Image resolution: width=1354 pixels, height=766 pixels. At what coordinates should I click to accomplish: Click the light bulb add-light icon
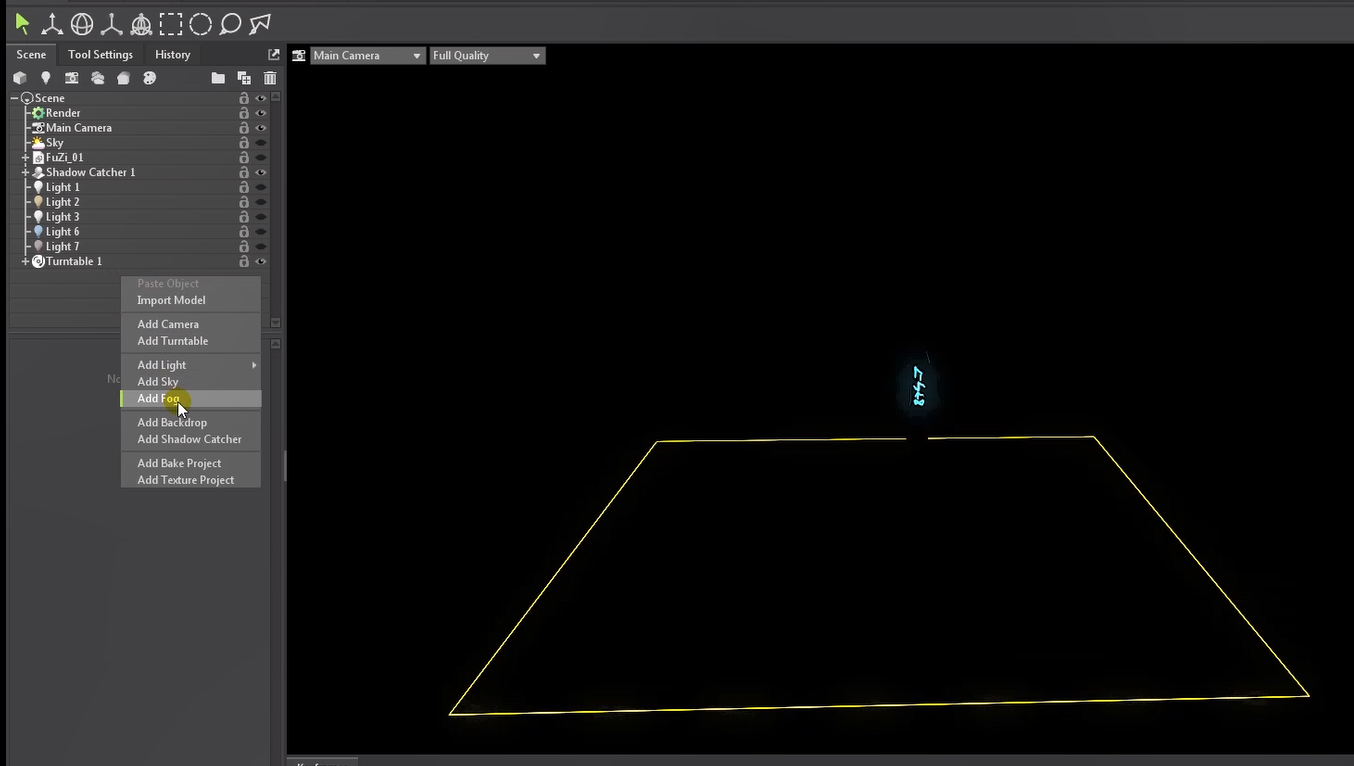coord(45,78)
